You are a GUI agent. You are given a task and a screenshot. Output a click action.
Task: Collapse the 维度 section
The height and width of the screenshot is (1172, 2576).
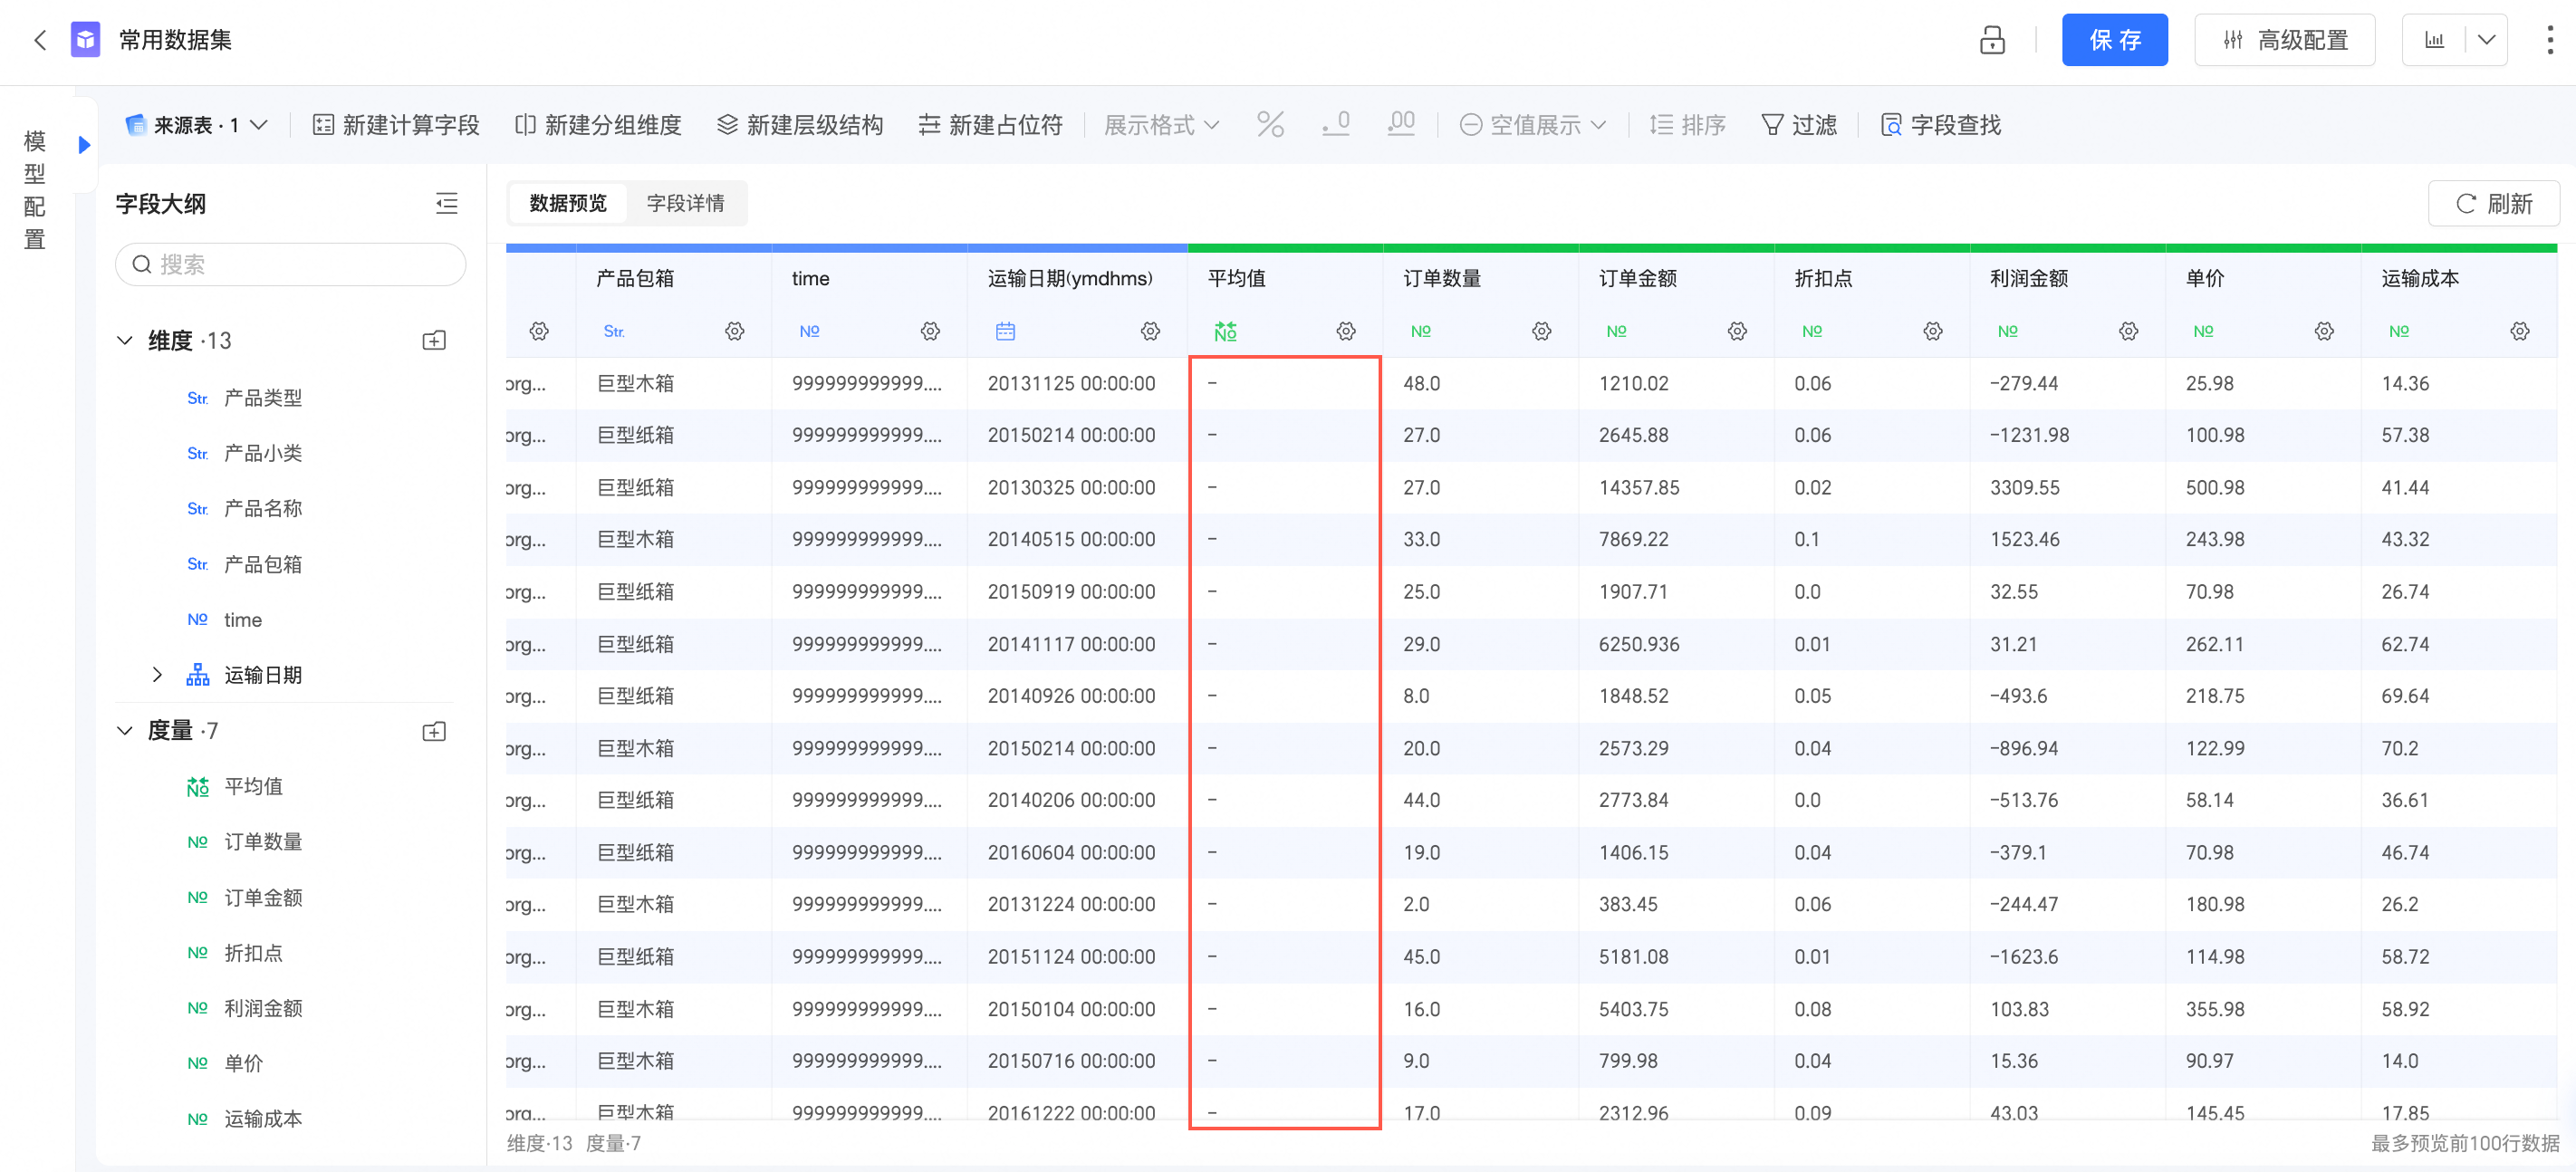click(x=125, y=341)
